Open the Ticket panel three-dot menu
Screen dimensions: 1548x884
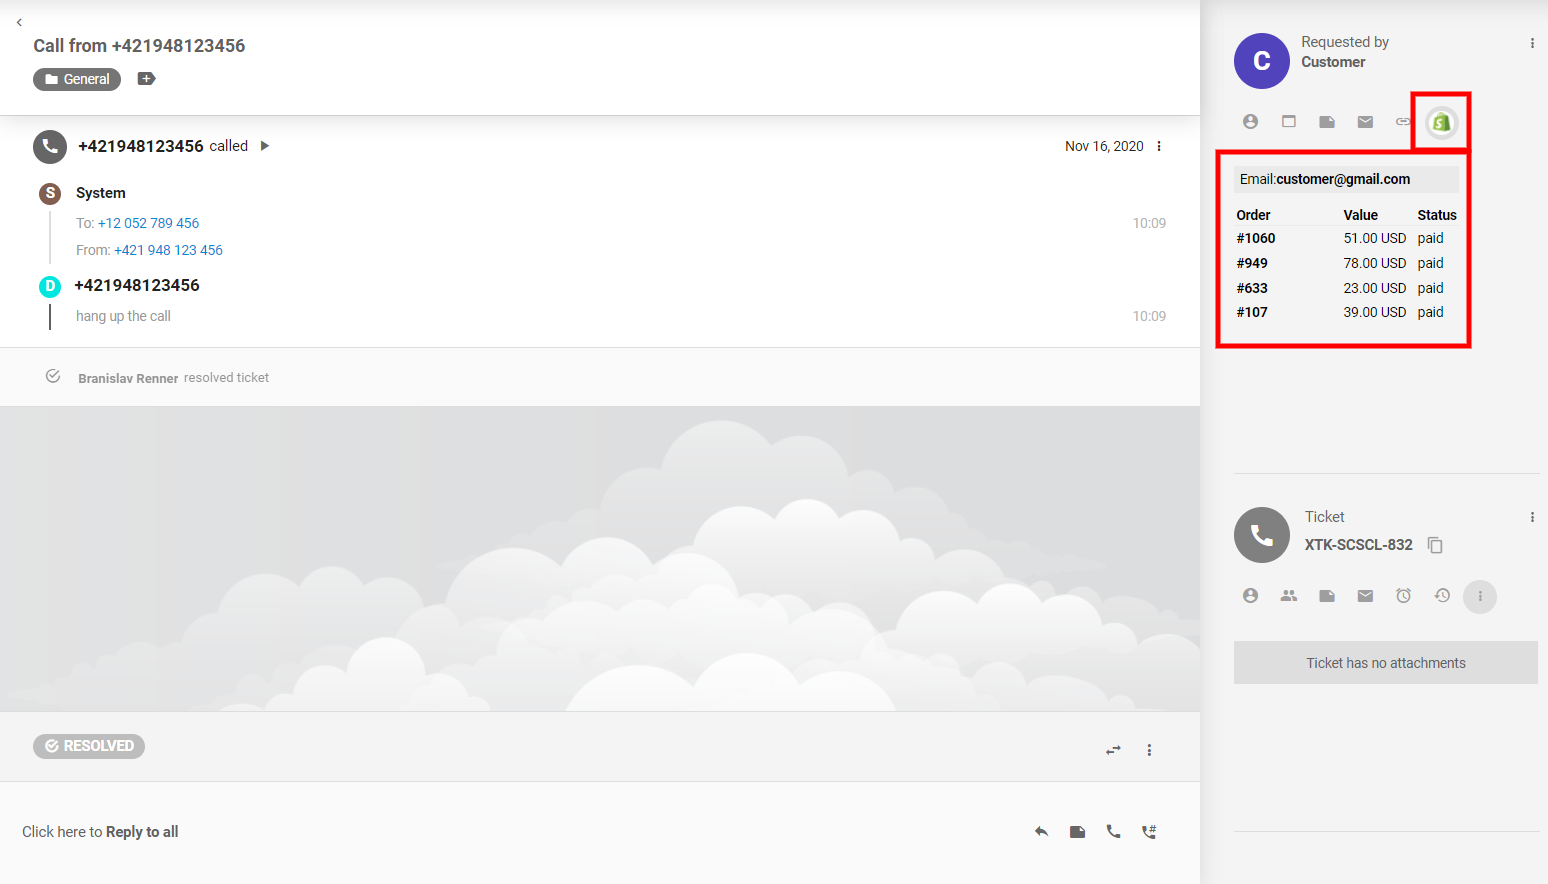tap(1532, 517)
